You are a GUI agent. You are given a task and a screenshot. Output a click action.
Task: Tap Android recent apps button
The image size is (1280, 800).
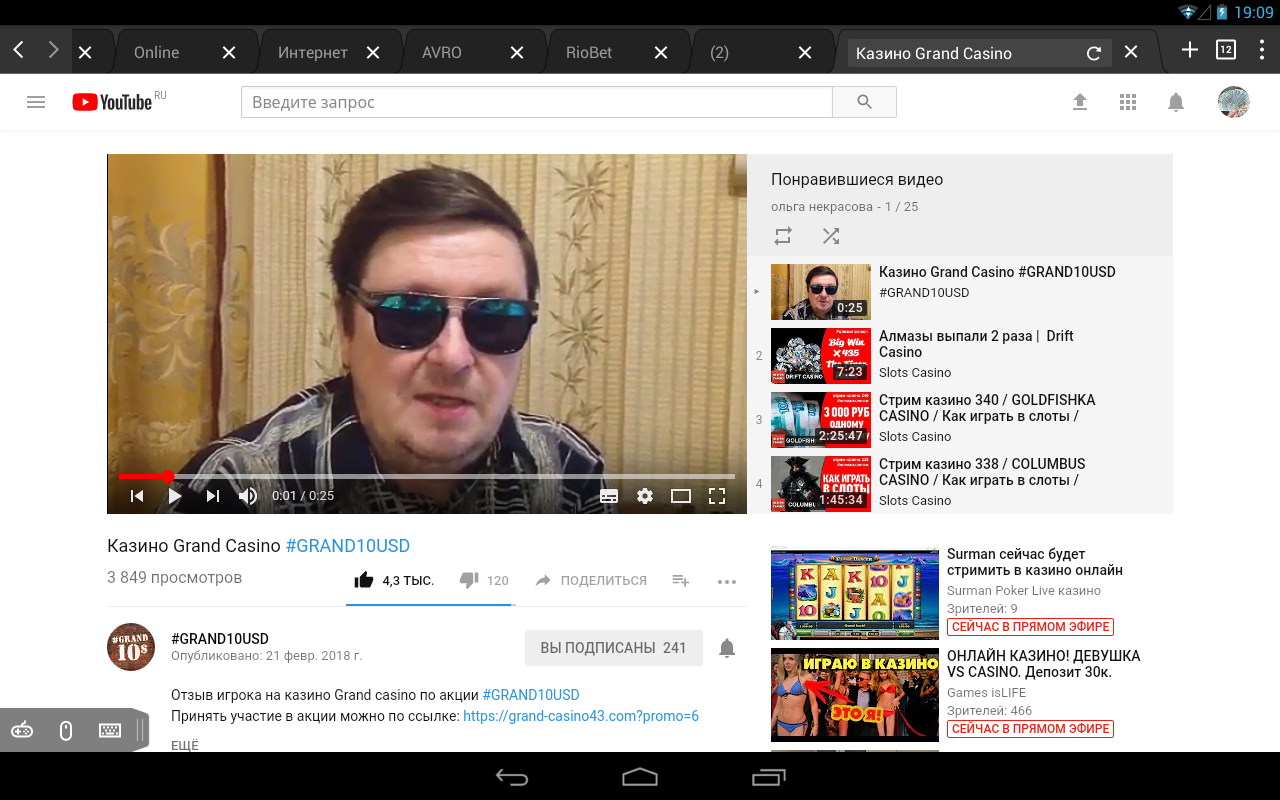click(x=768, y=777)
